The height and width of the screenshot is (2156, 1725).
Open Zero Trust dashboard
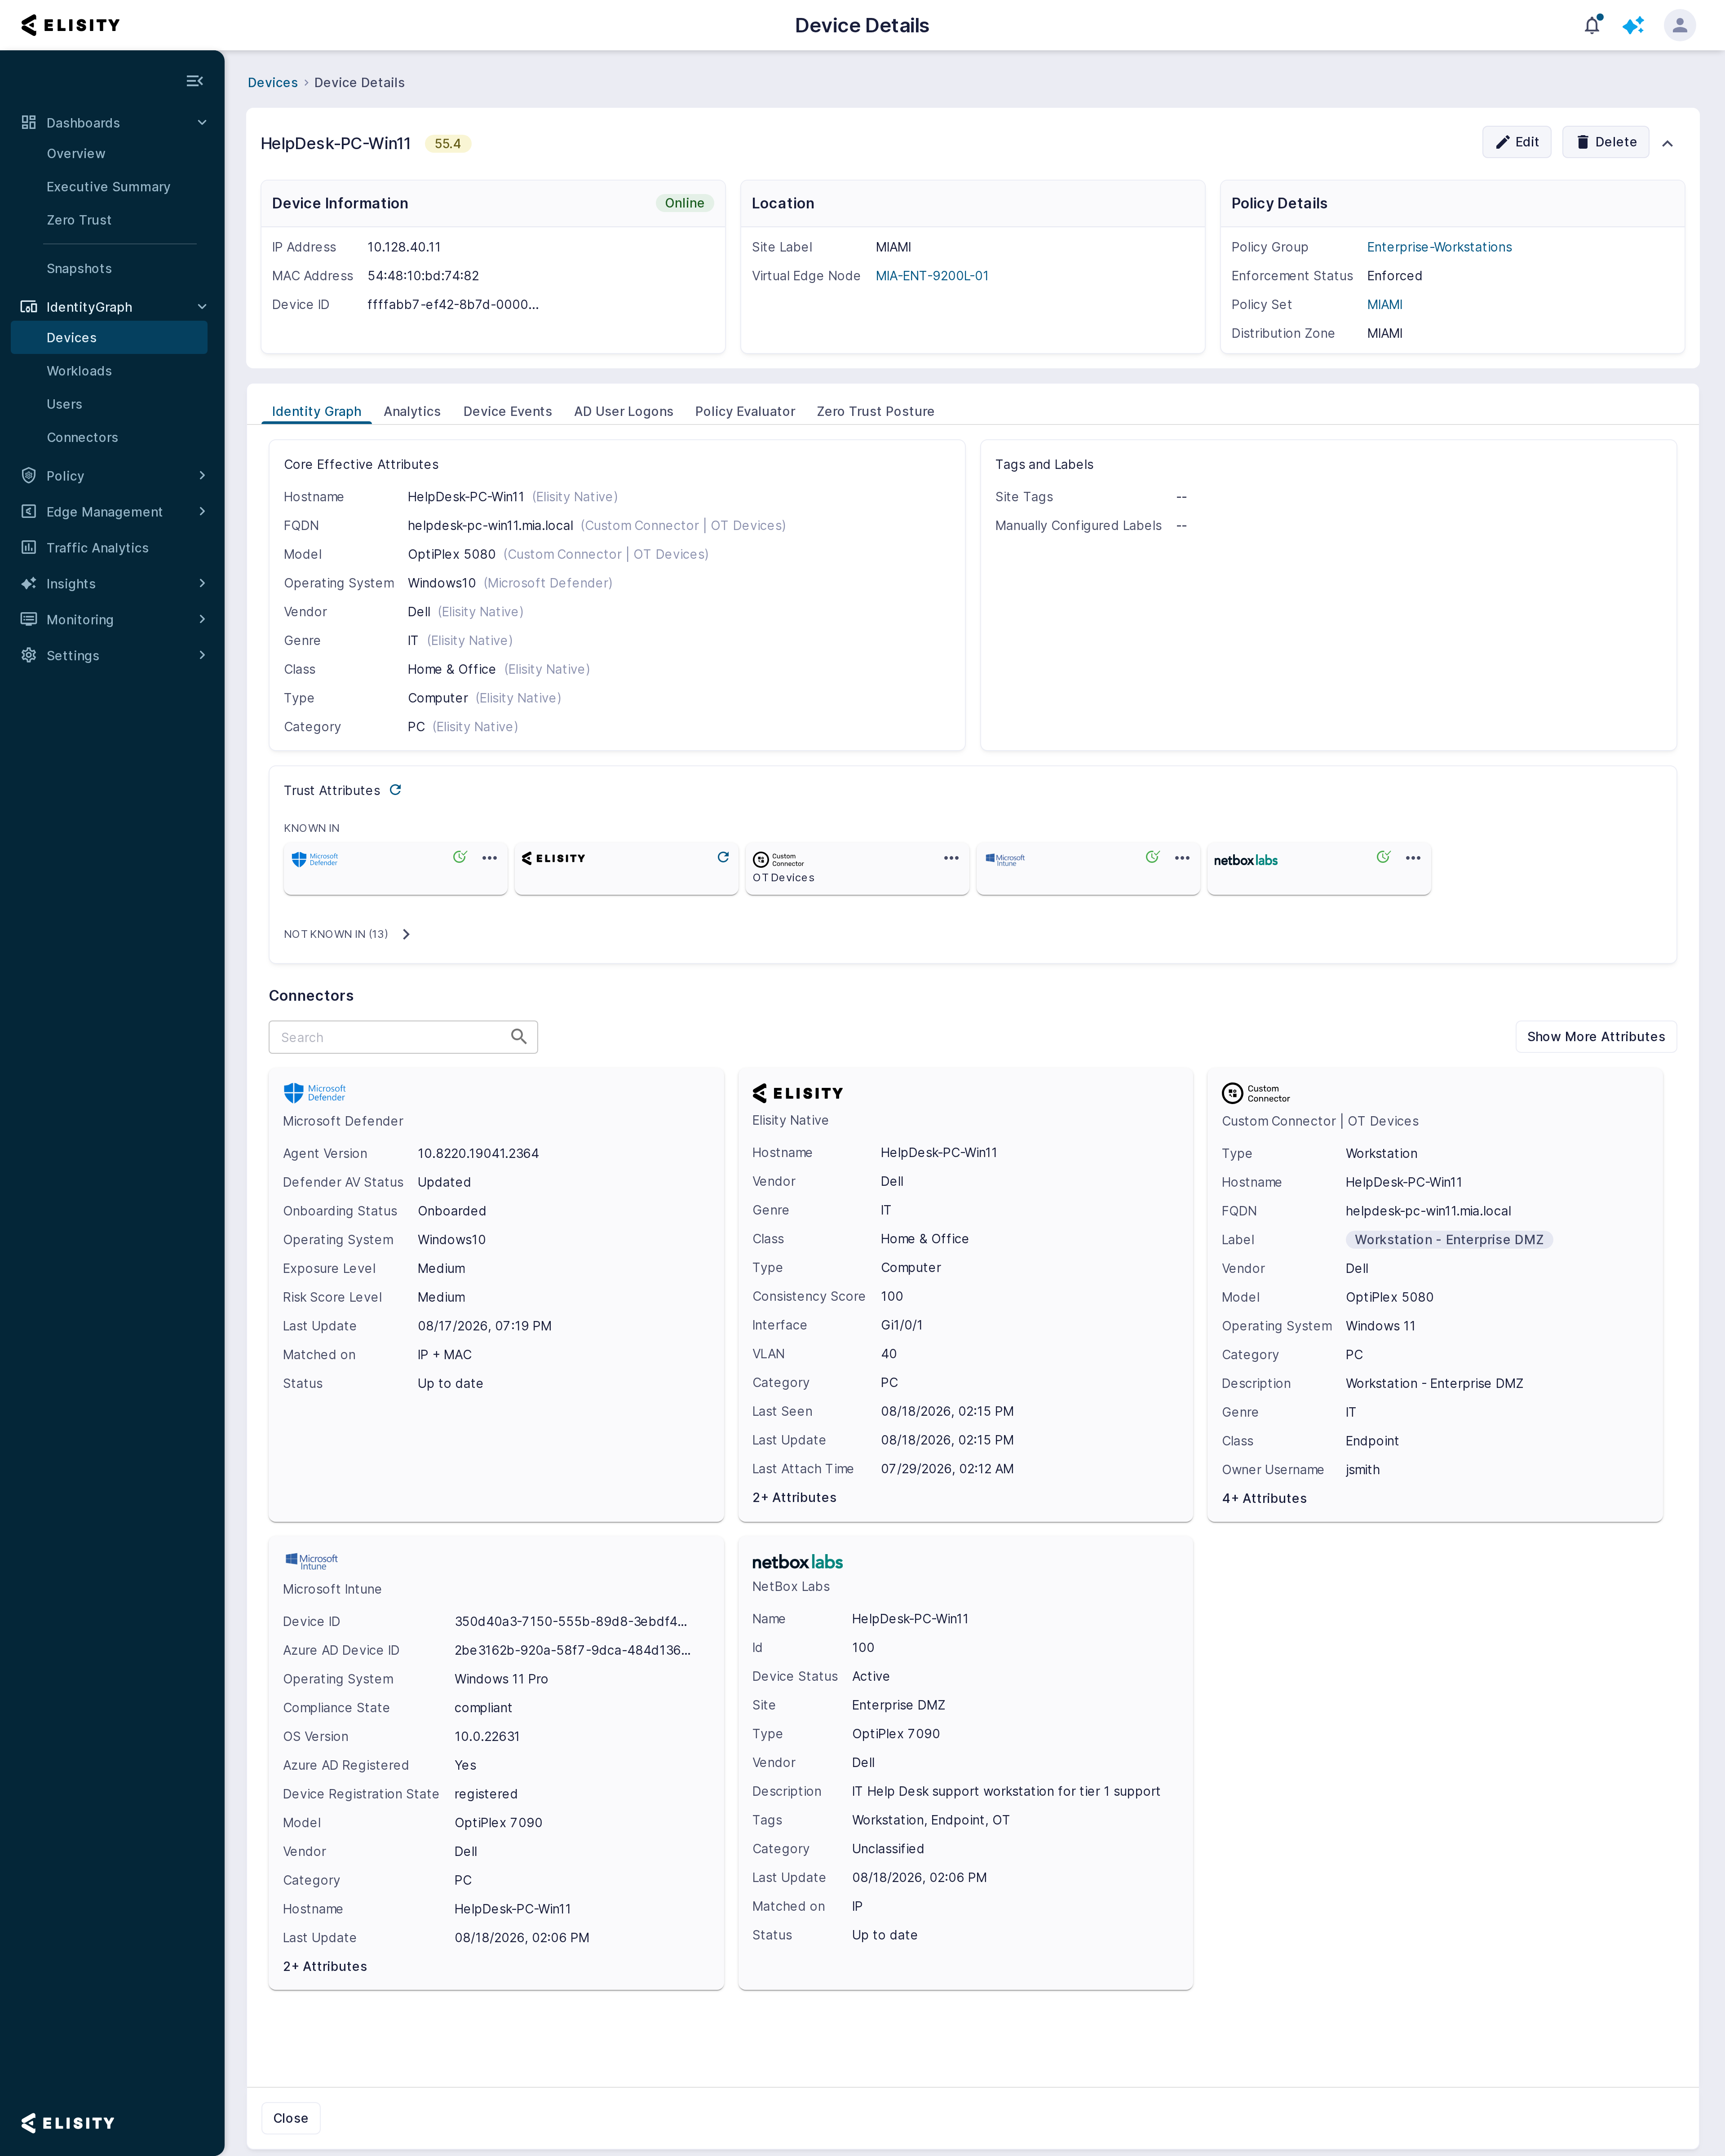109,220
